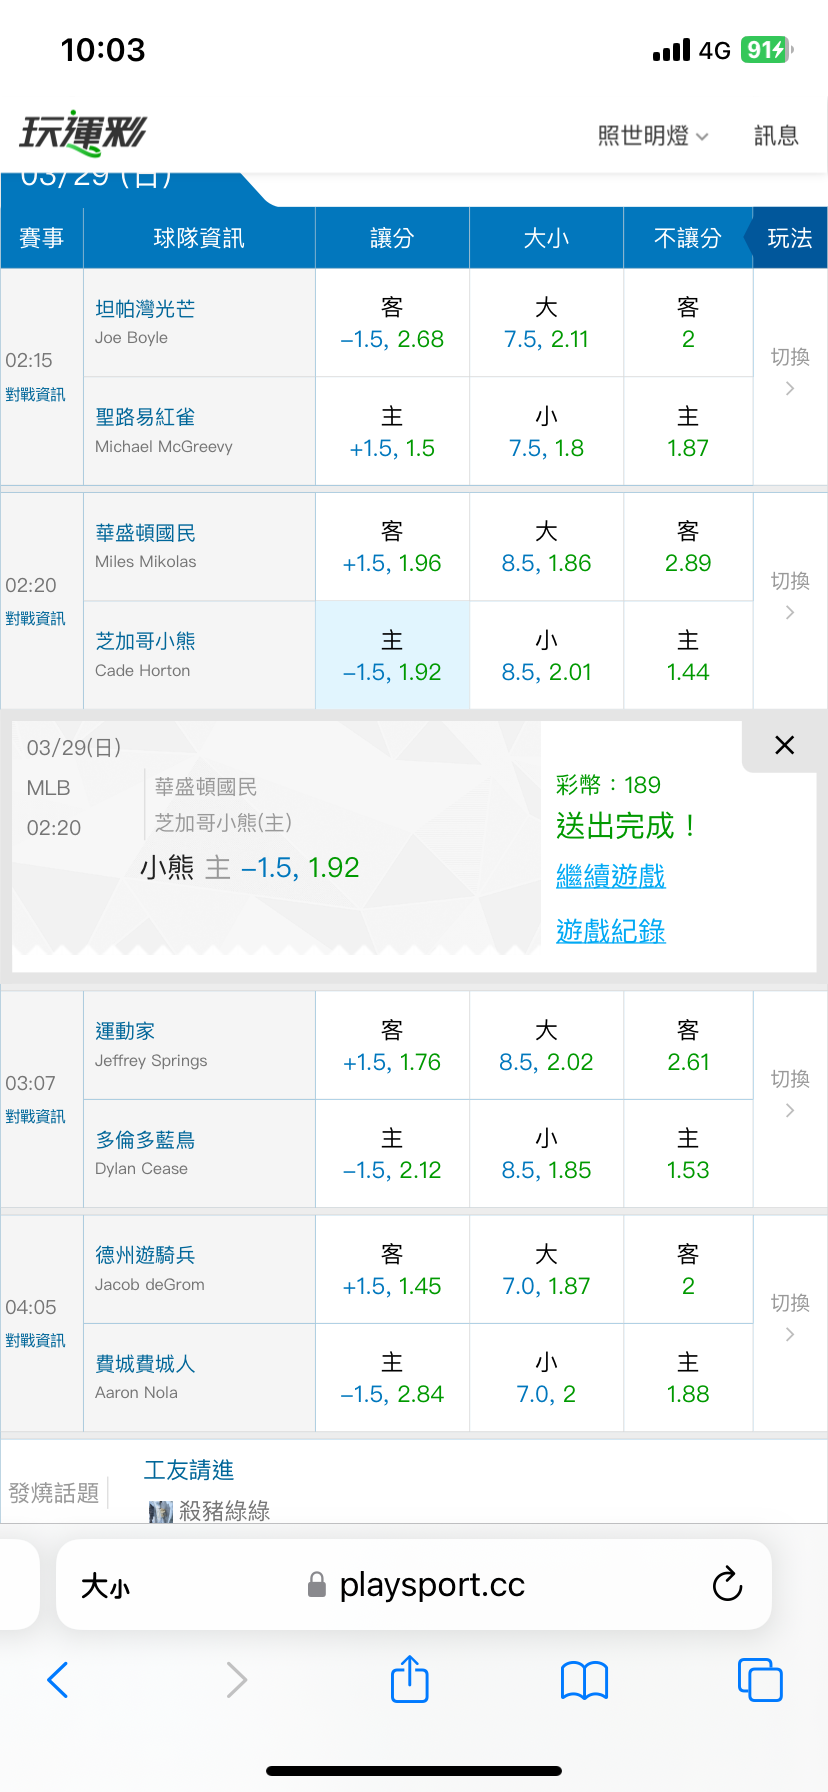Image resolution: width=828 pixels, height=1792 pixels.
Task: Tap the padlock icon in address bar
Action: (x=317, y=1585)
